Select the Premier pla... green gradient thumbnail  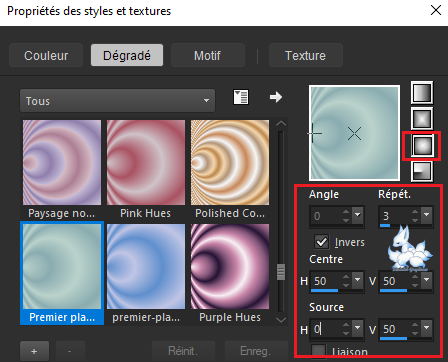[x=62, y=266]
